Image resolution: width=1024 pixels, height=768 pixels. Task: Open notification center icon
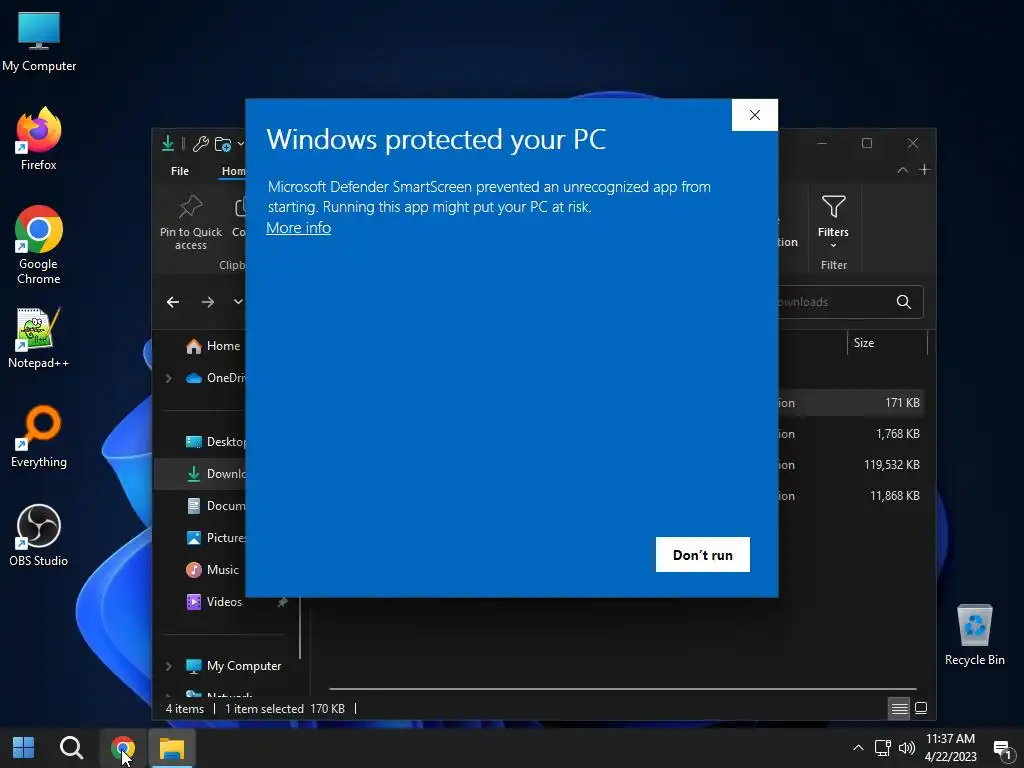[x=1002, y=748]
